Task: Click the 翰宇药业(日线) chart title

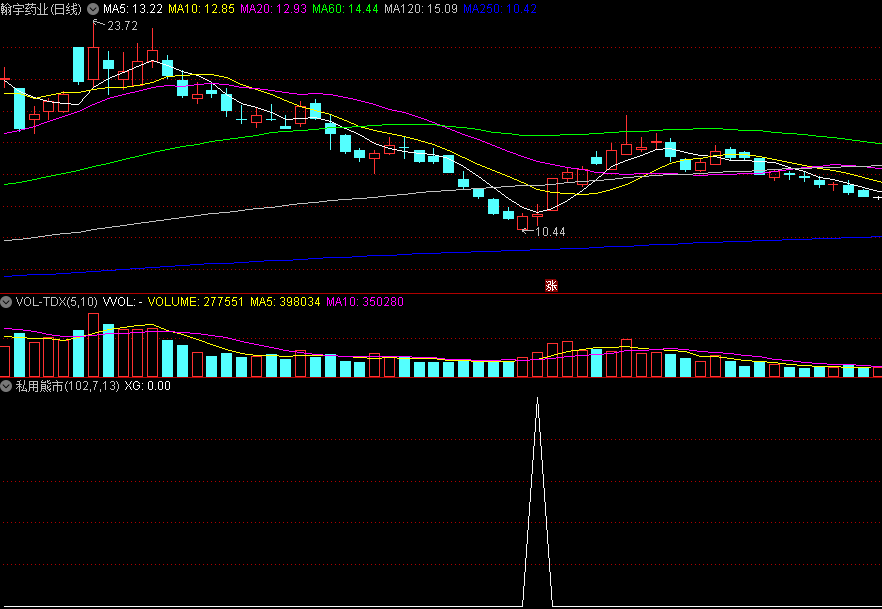Action: click(x=41, y=9)
